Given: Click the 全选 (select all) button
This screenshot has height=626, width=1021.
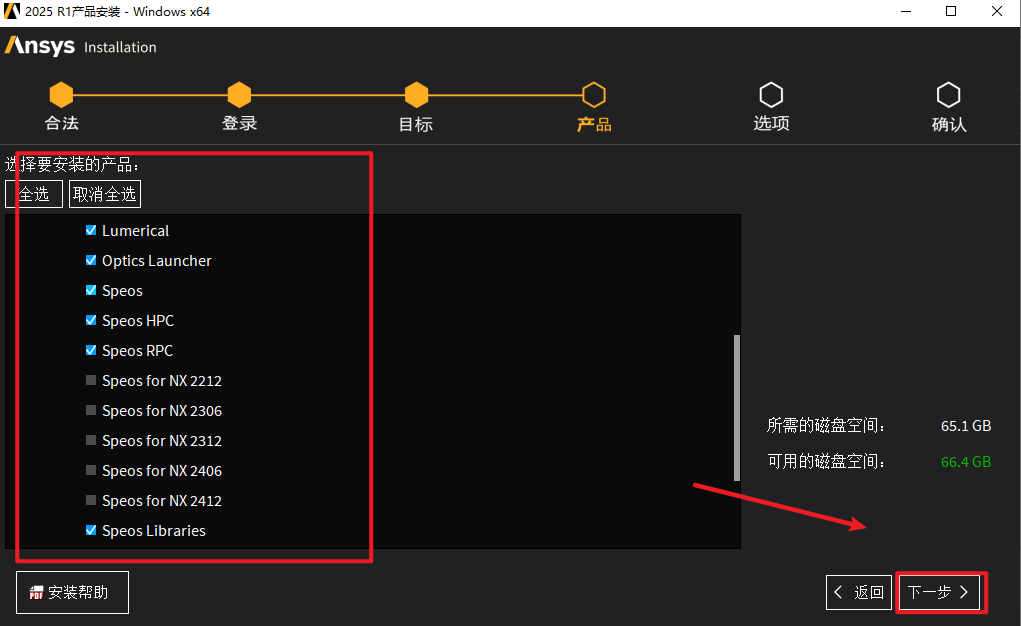Looking at the screenshot, I should (34, 194).
